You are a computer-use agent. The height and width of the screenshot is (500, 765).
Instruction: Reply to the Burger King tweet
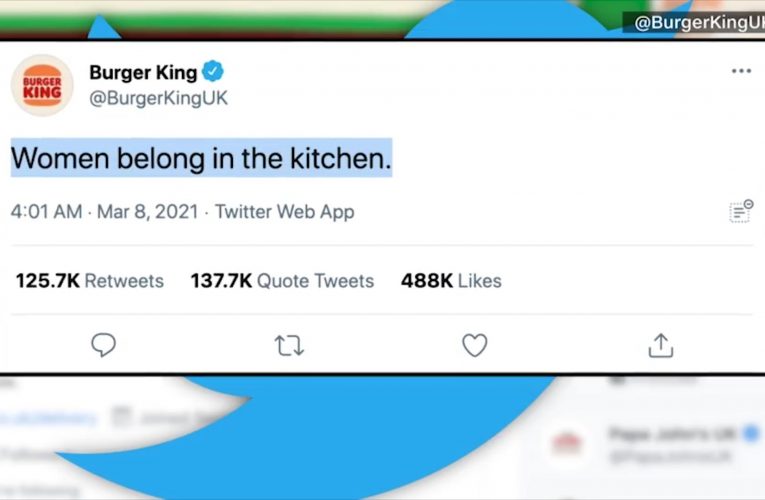click(x=104, y=345)
